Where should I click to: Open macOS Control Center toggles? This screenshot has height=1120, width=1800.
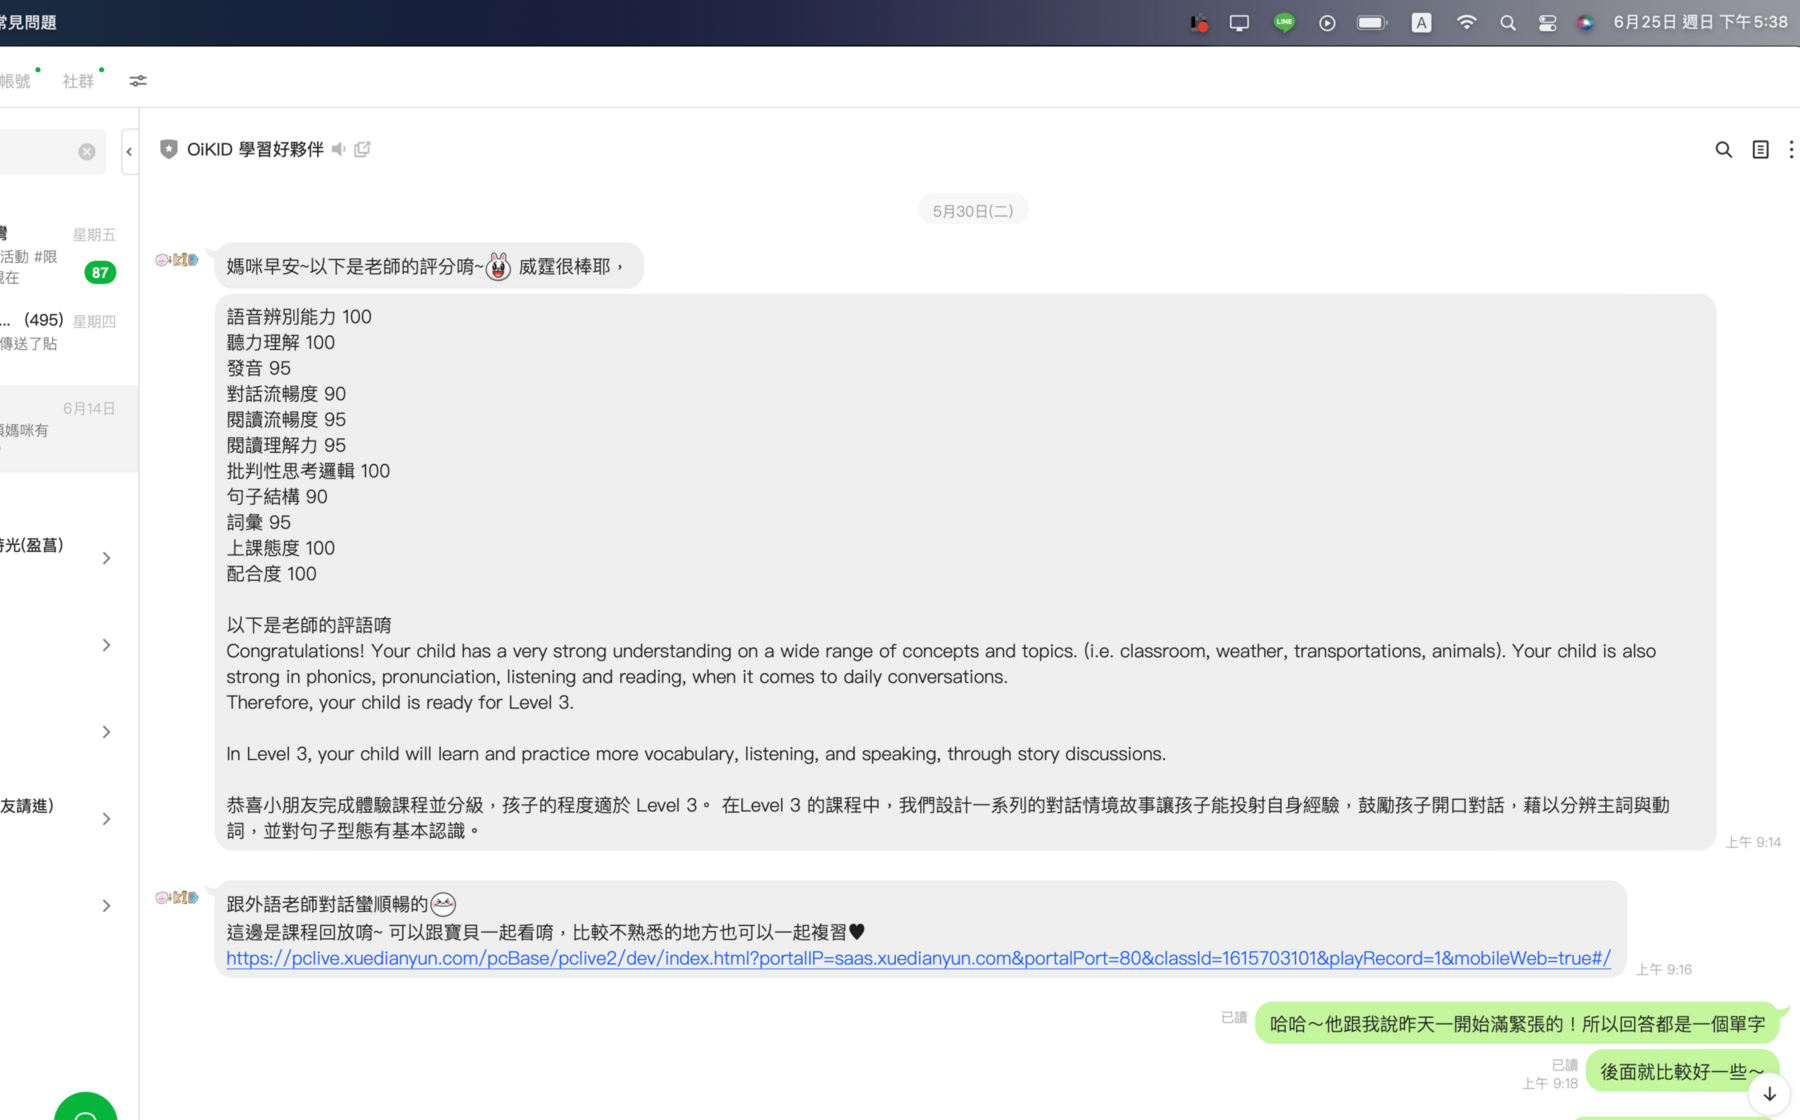[x=1546, y=21]
